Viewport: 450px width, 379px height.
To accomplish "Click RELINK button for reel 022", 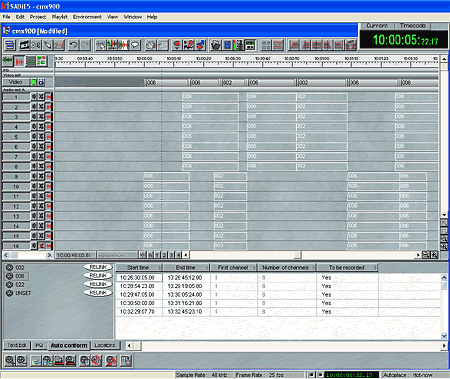I will click(x=98, y=284).
